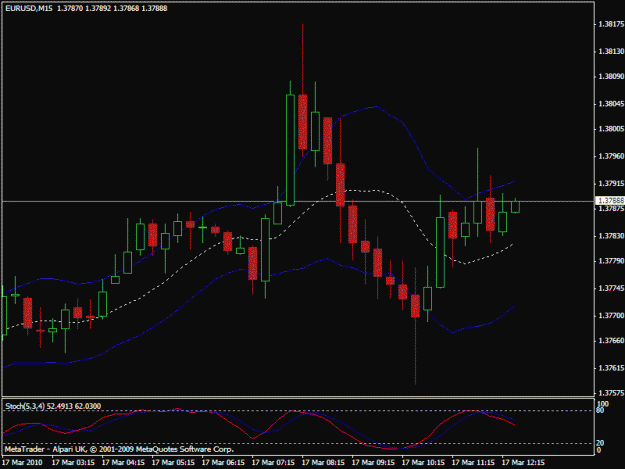Click the 17 Mar 12:15 time label
The width and height of the screenshot is (625, 469).
[x=523, y=463]
